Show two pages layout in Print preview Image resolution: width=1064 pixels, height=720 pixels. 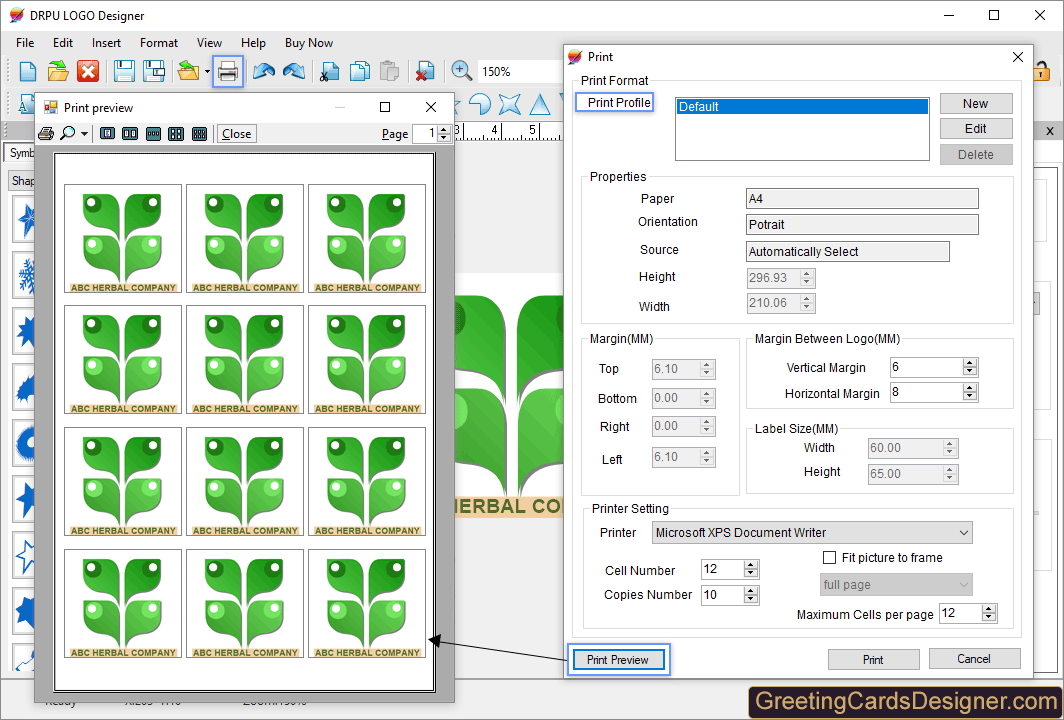click(130, 134)
